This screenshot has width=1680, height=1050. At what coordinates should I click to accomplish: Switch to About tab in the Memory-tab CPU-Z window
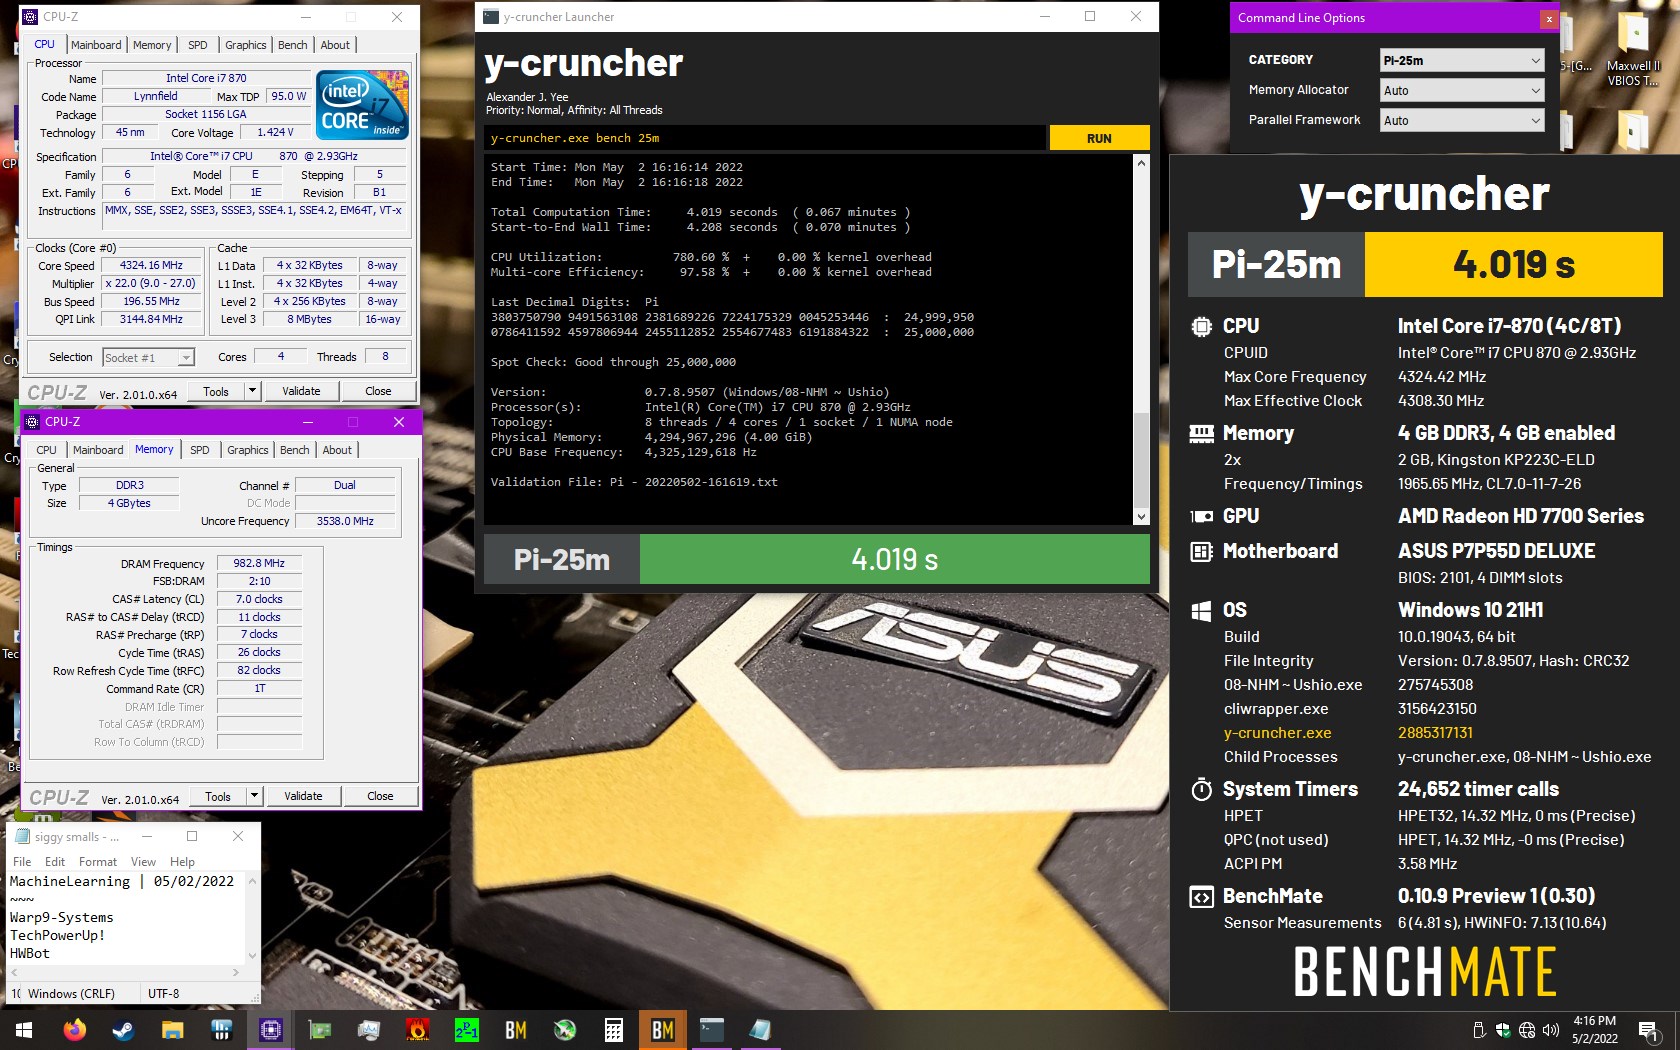point(337,450)
